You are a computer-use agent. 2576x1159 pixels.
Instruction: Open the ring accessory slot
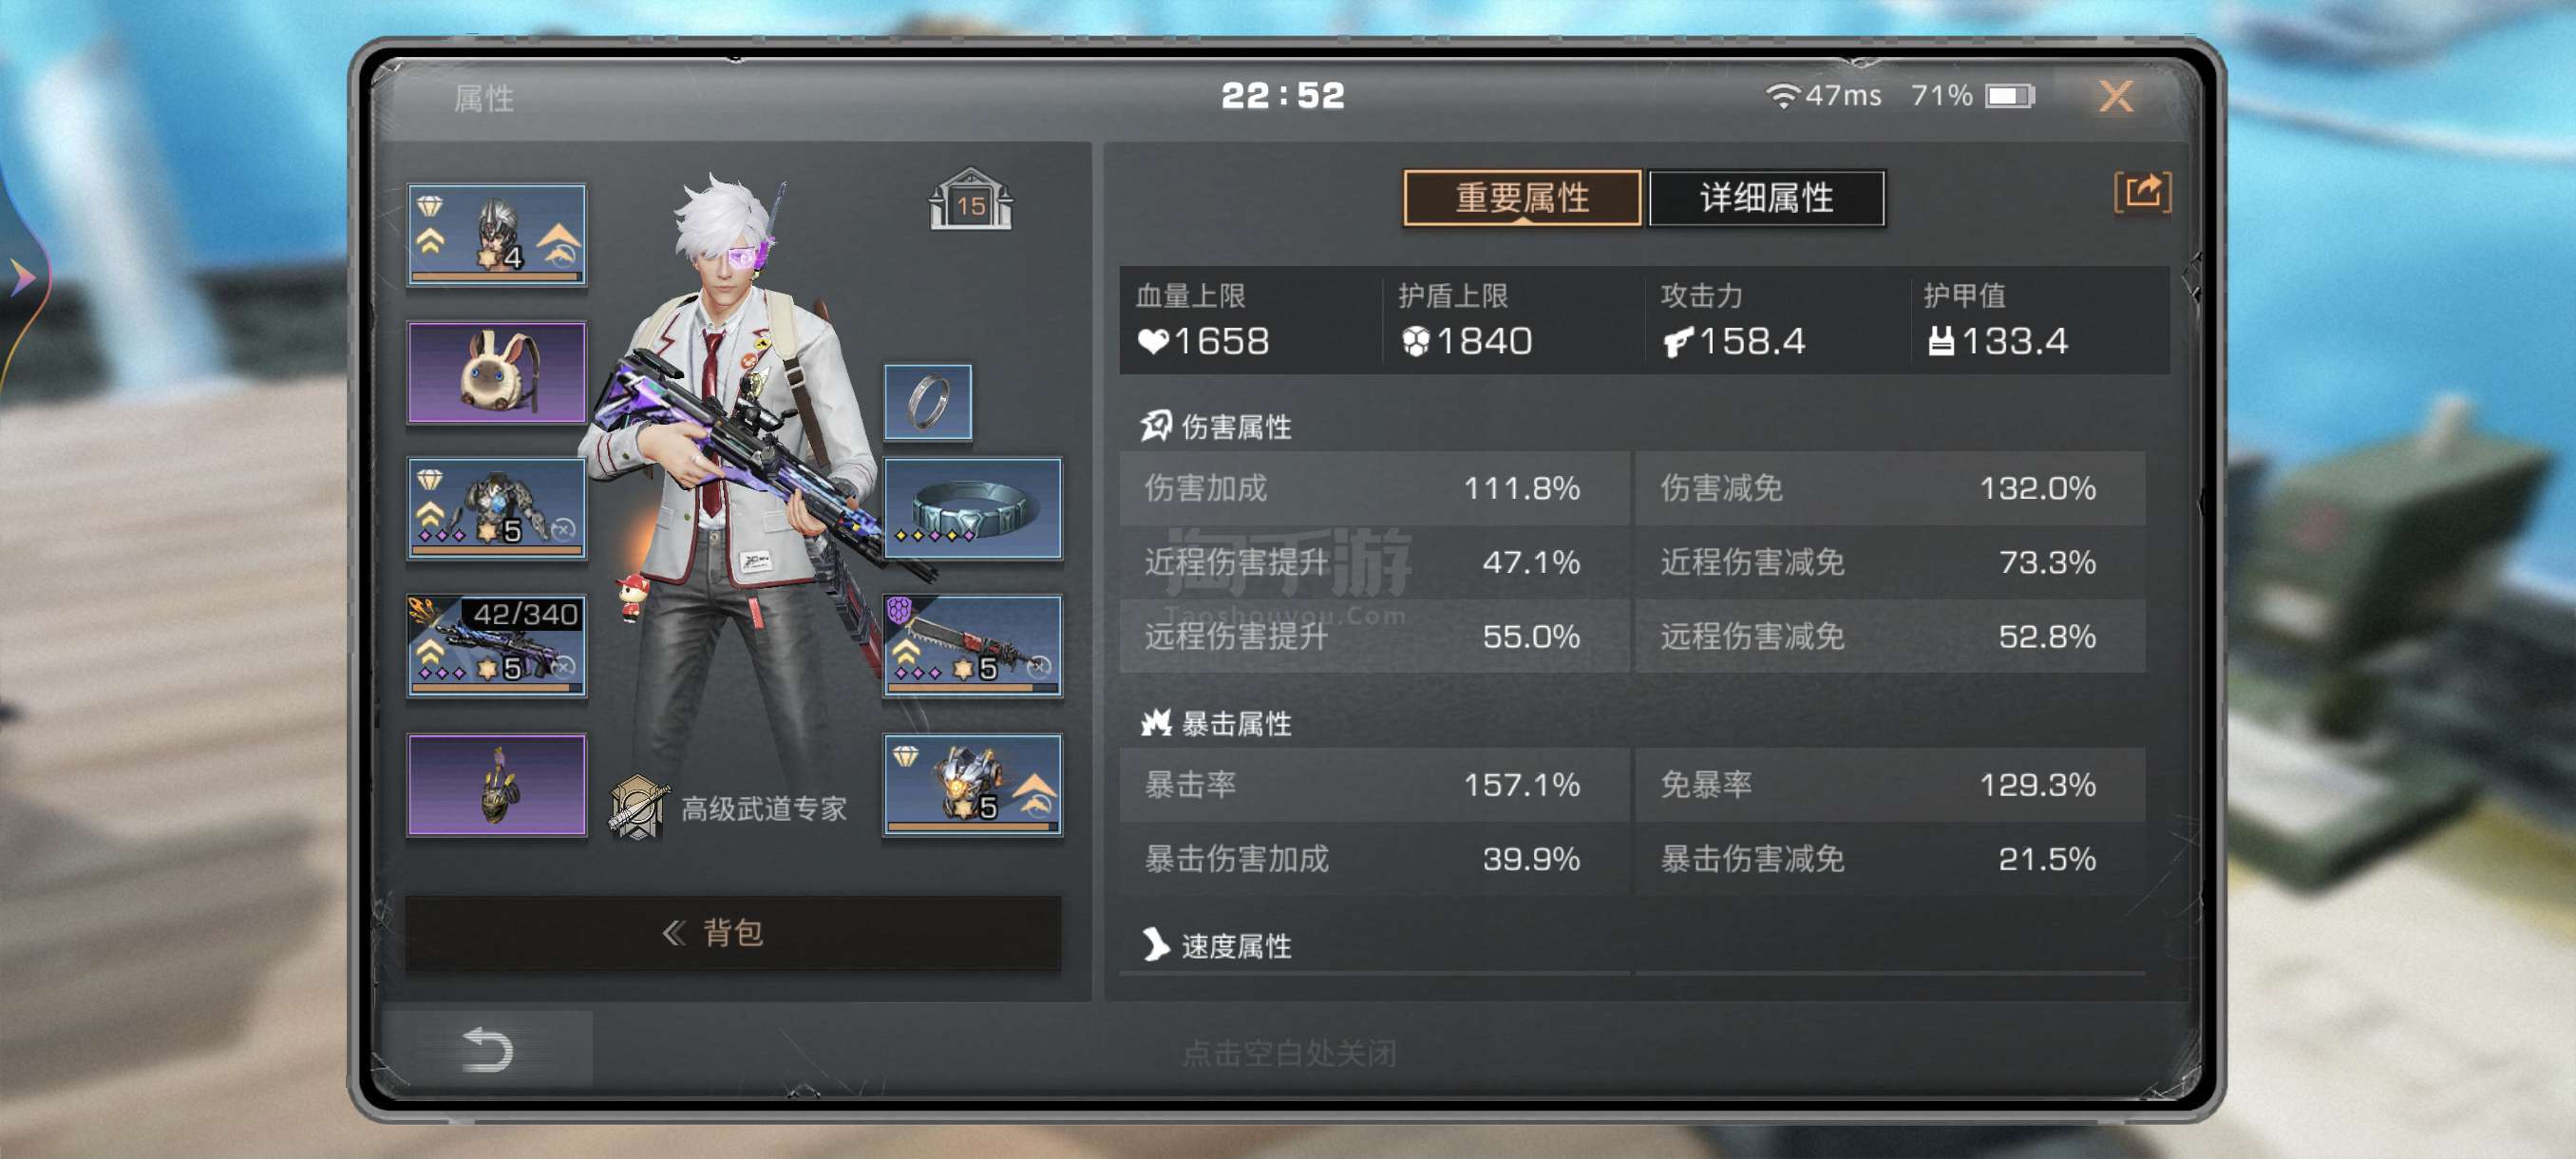(927, 402)
